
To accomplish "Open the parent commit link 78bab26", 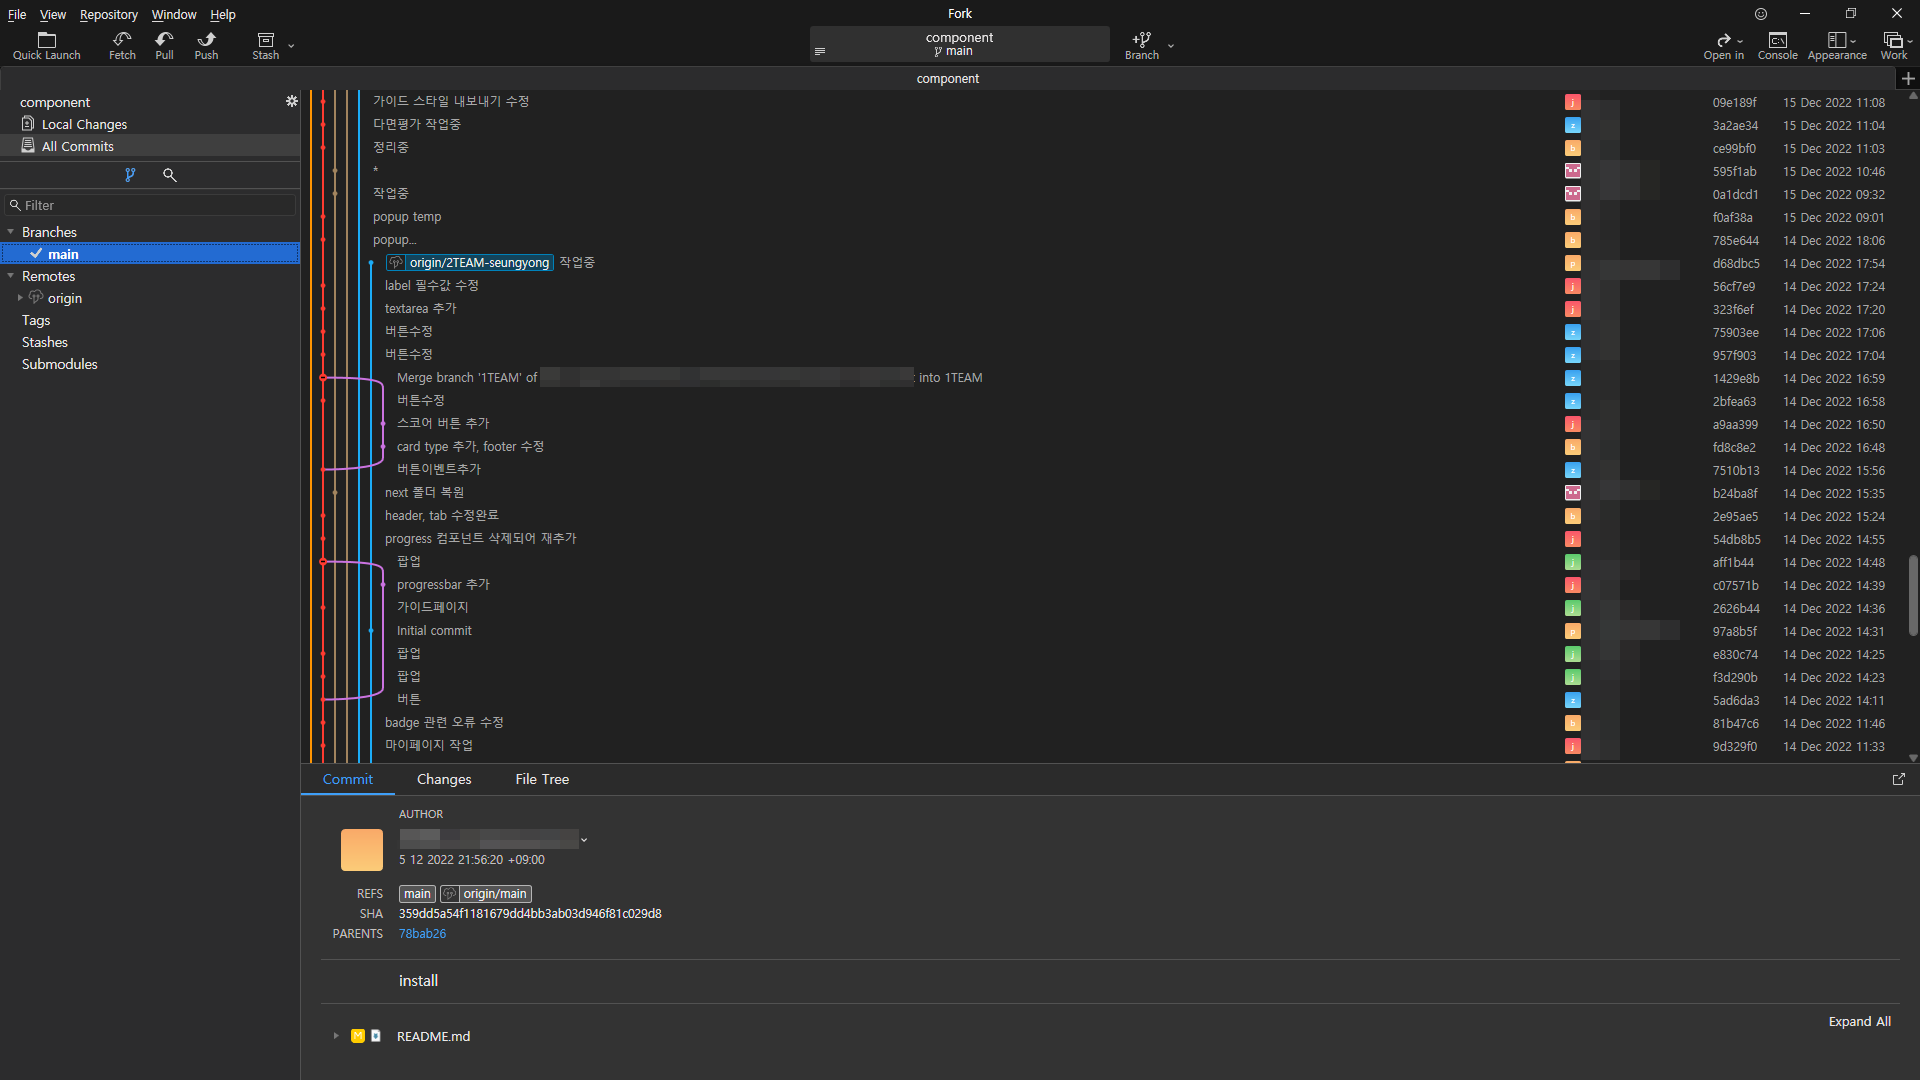I will point(422,934).
